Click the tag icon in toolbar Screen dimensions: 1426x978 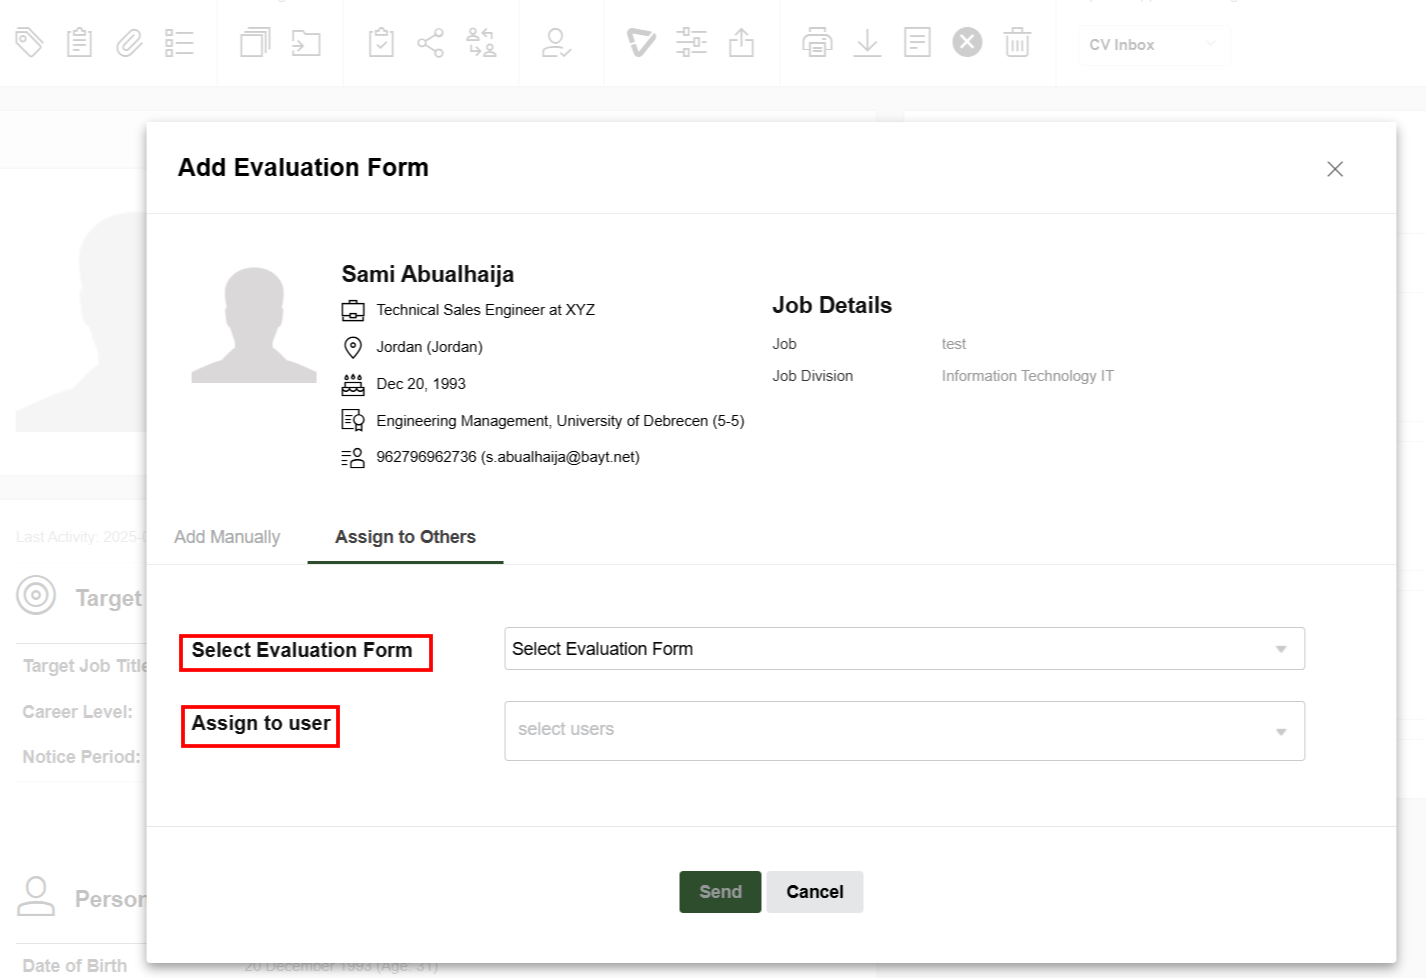point(29,43)
